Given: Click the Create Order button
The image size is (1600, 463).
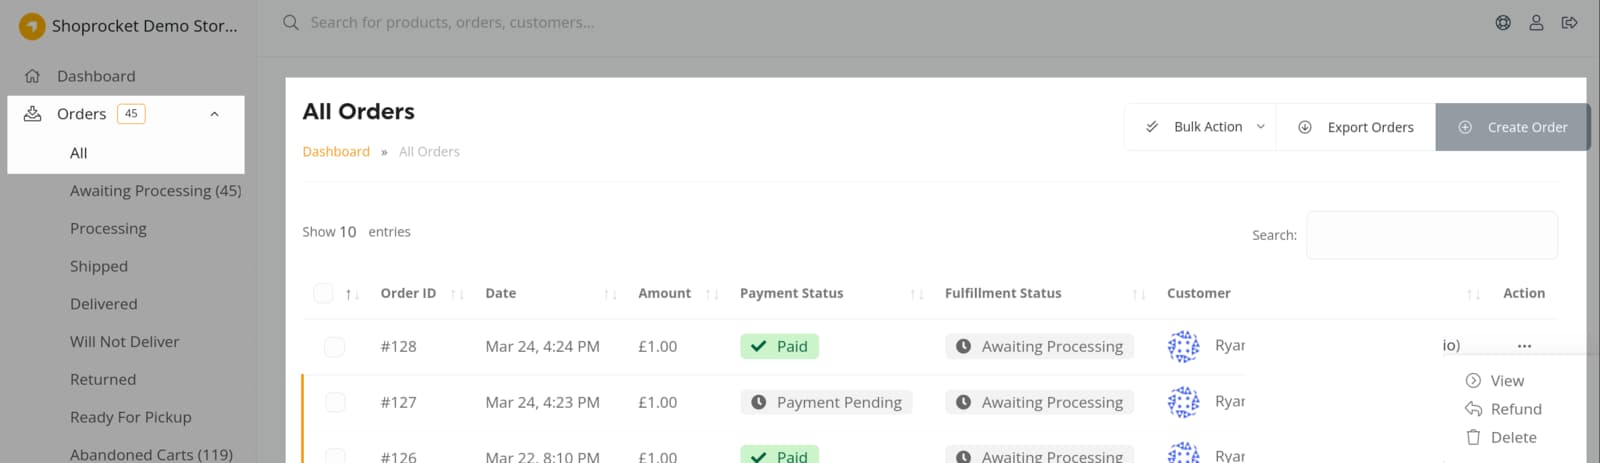Looking at the screenshot, I should pos(1513,127).
